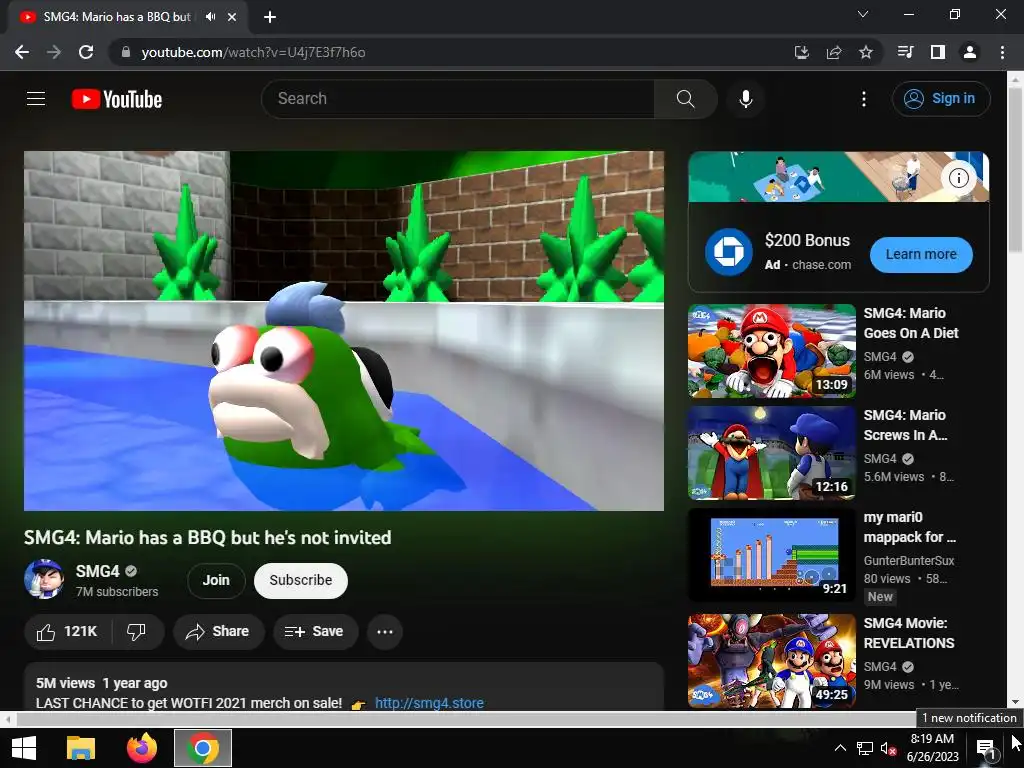The width and height of the screenshot is (1024, 768).
Task: Join the SMG4 channel membership
Action: pyautogui.click(x=216, y=580)
